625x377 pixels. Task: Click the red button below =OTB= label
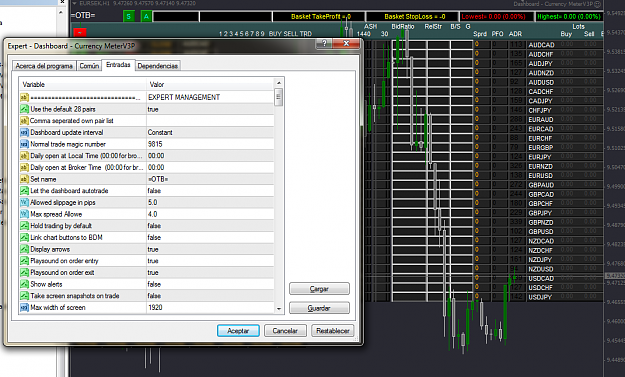click(80, 33)
